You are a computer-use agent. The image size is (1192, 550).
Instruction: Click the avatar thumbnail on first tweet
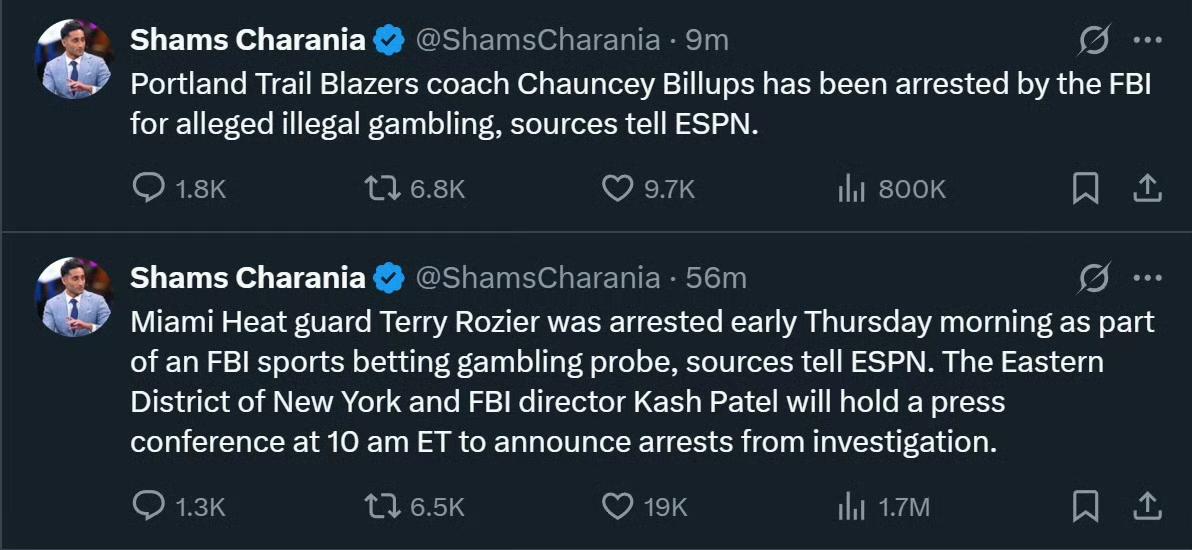(x=75, y=58)
